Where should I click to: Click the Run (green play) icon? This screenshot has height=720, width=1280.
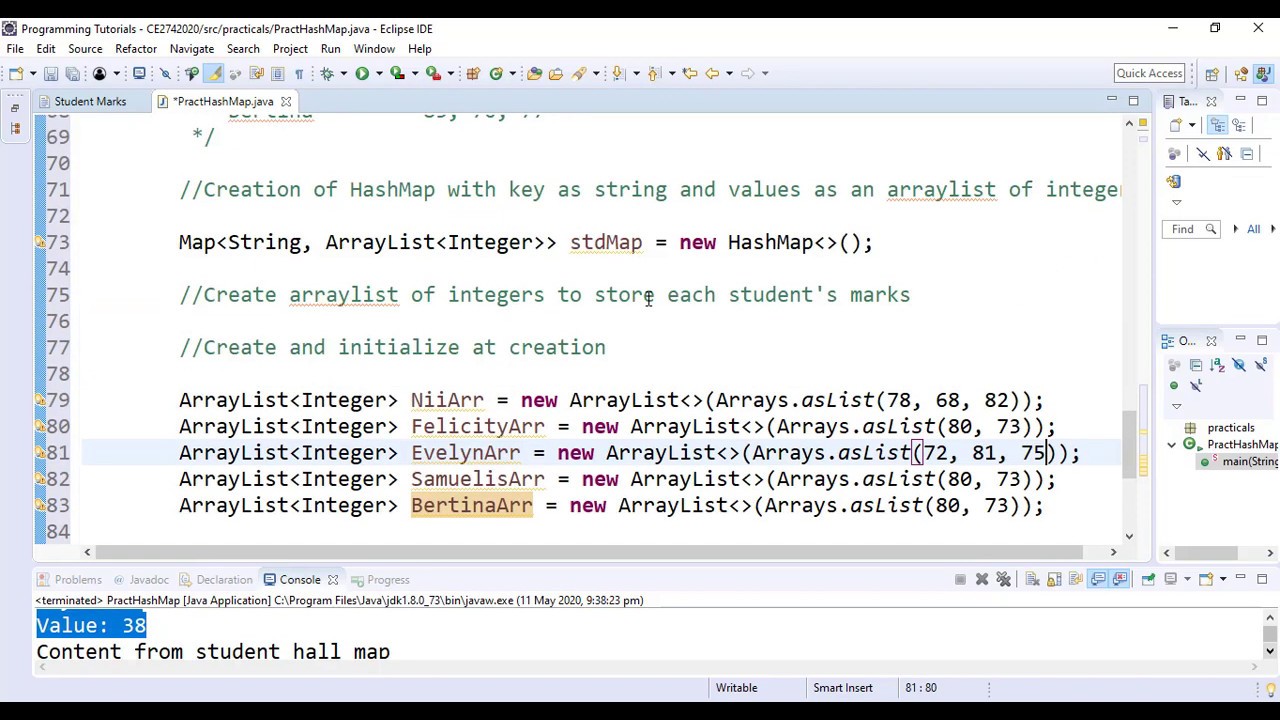(361, 73)
